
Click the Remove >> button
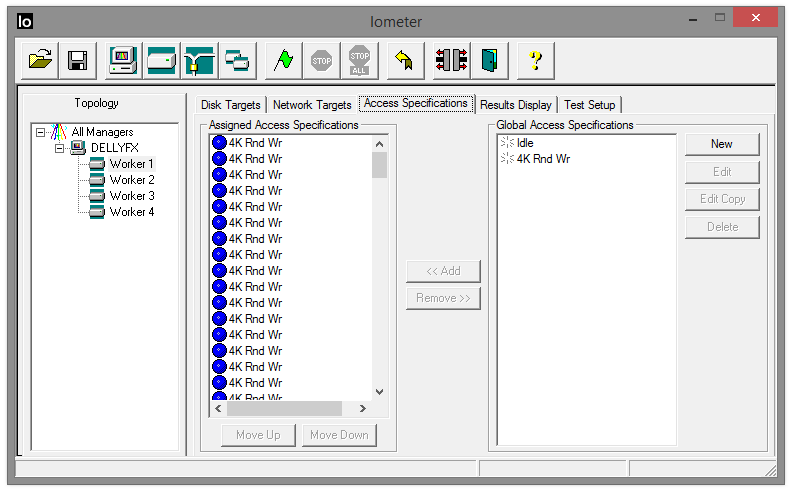443,298
